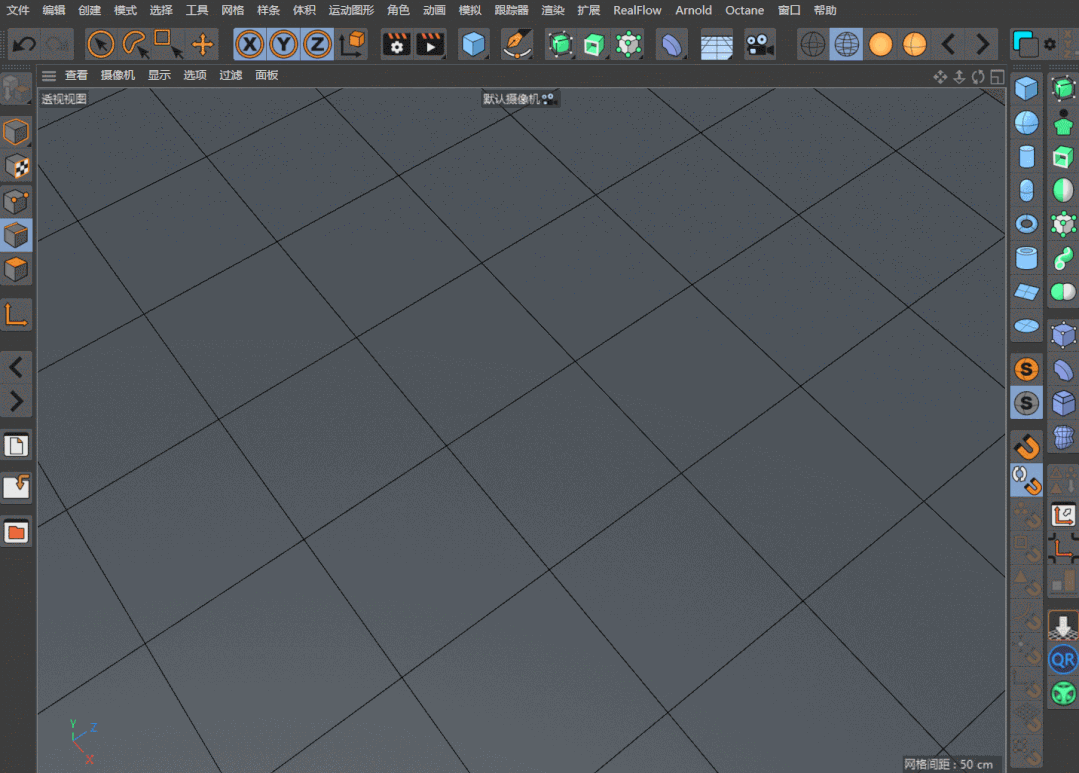Toggle Y-axis lock button
1079x773 pixels.
283,44
